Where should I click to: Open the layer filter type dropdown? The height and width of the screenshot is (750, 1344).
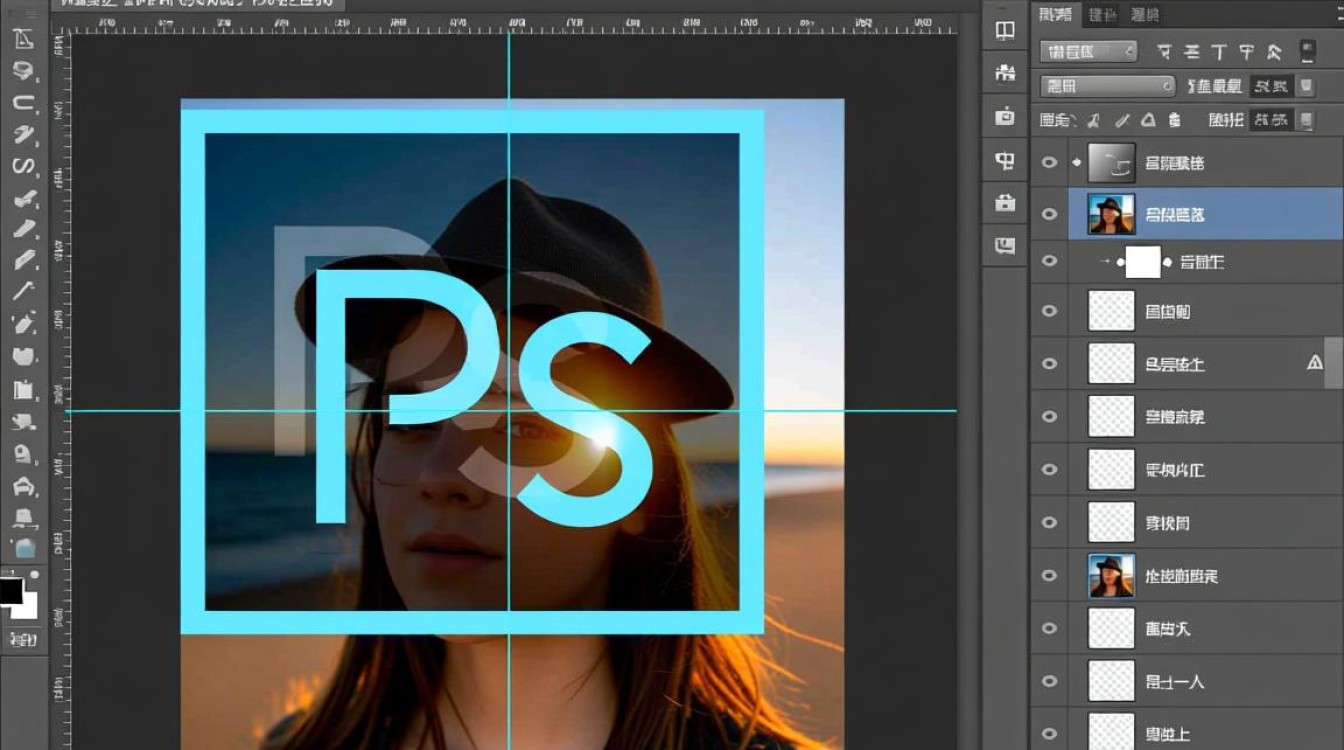tap(1088, 52)
